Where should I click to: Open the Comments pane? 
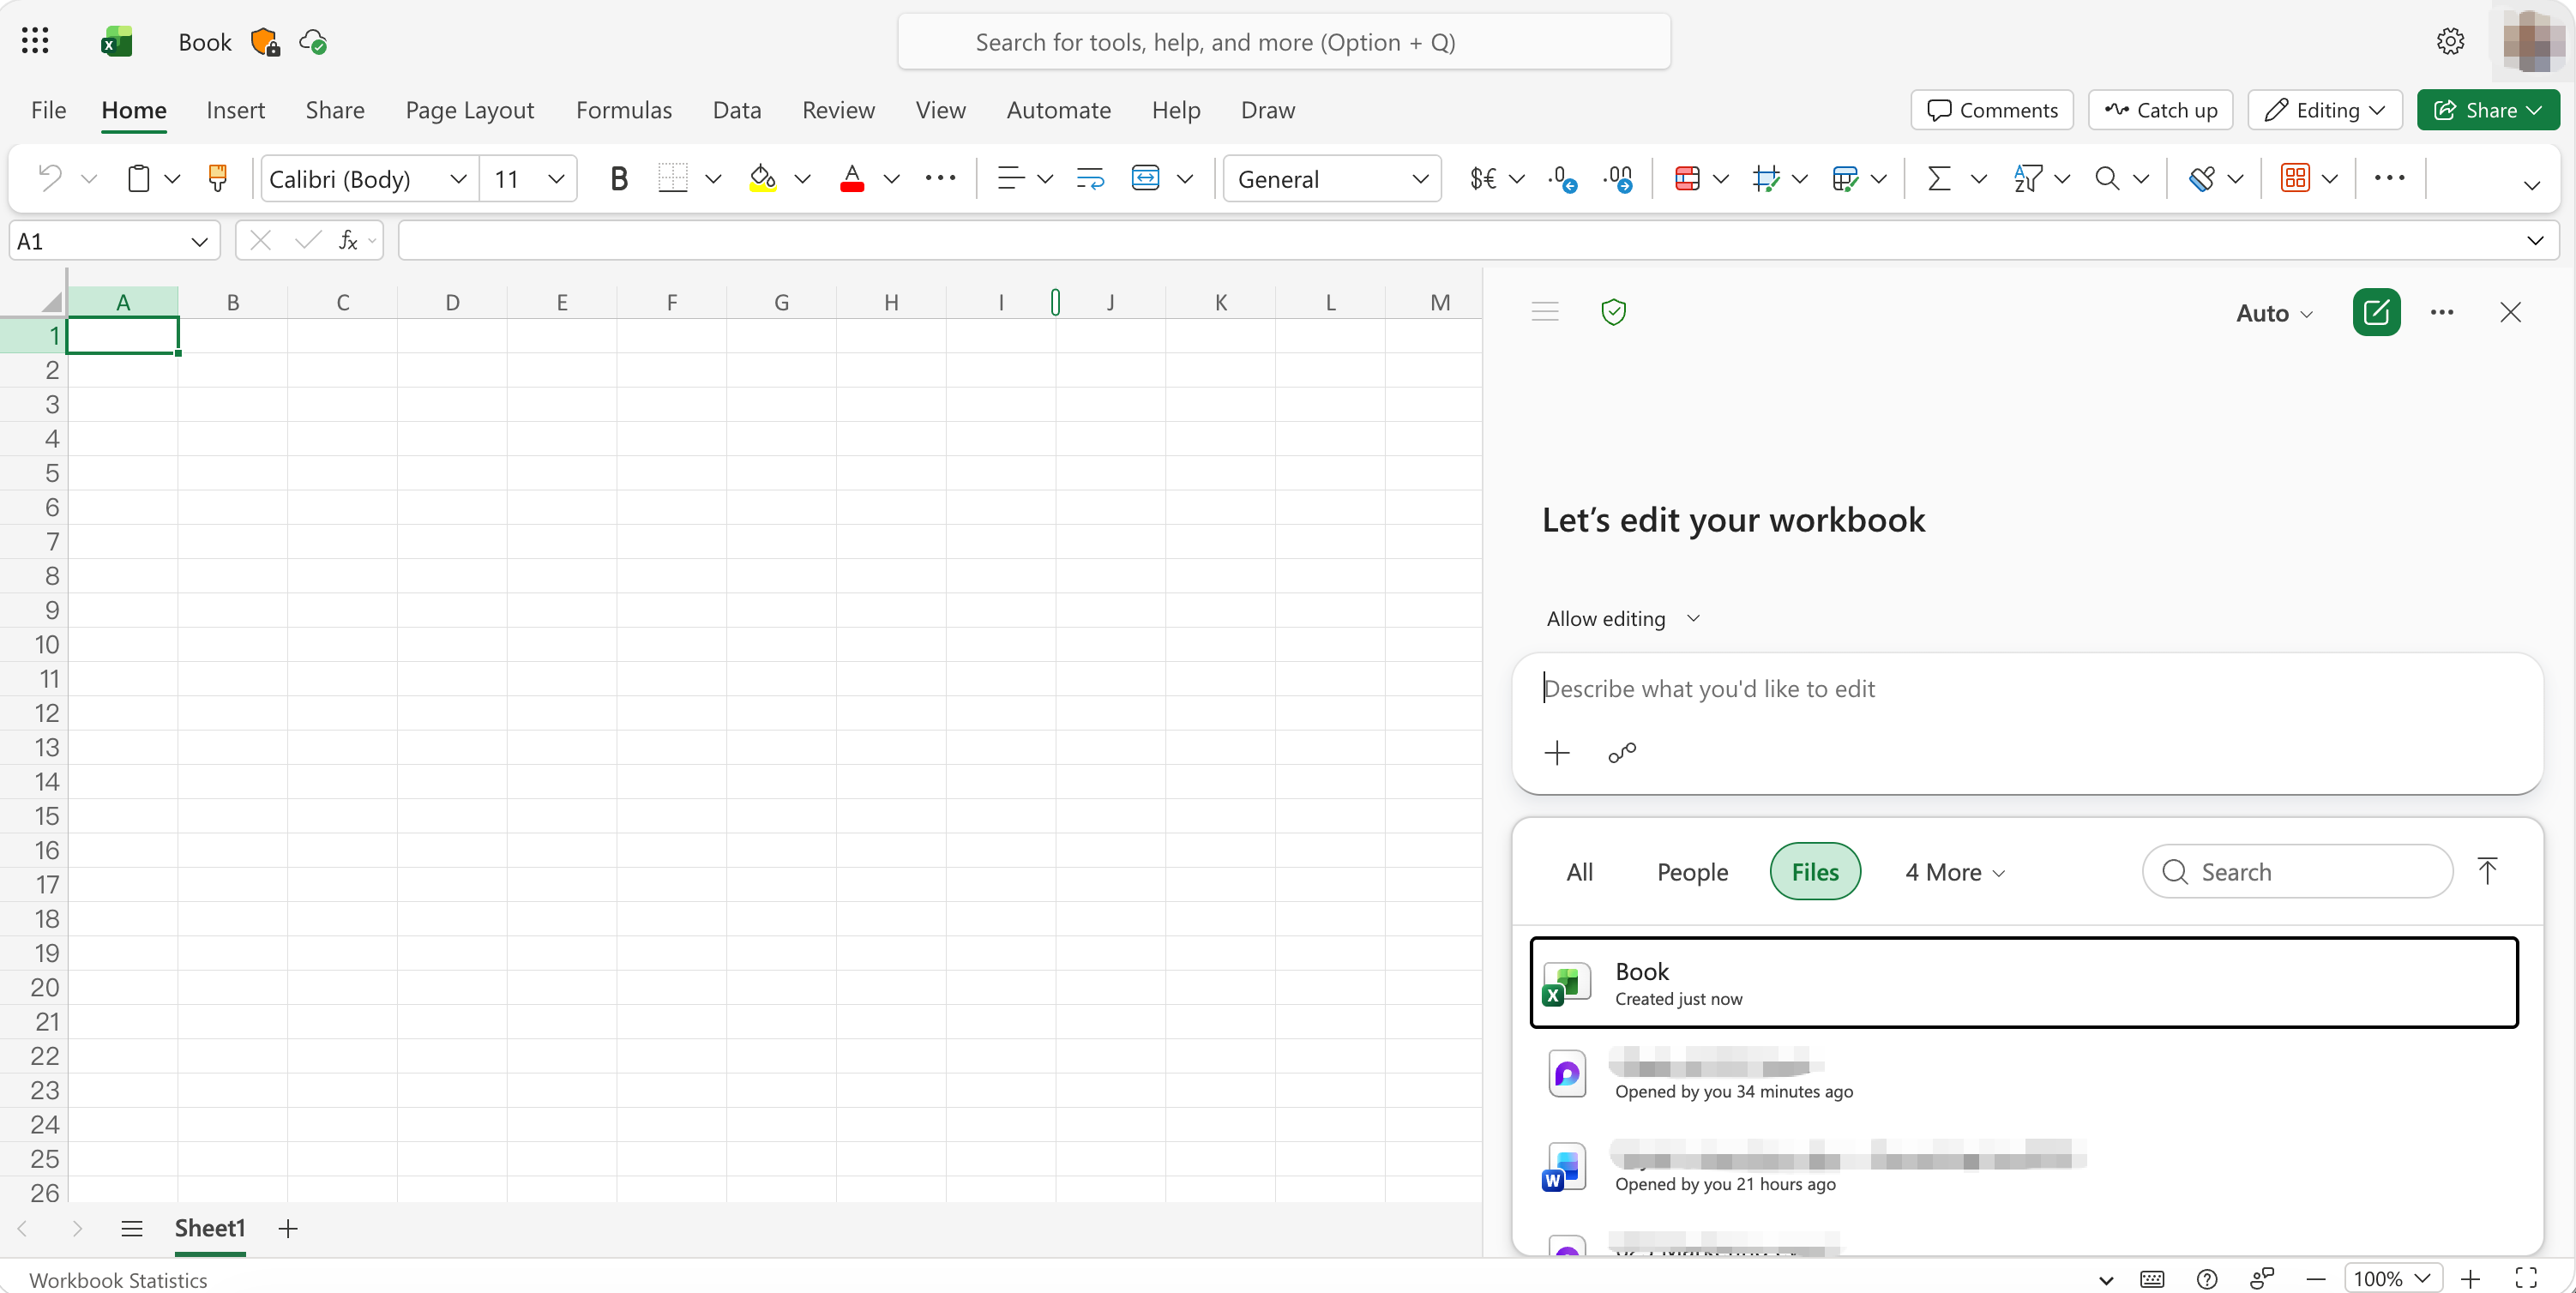1991,110
